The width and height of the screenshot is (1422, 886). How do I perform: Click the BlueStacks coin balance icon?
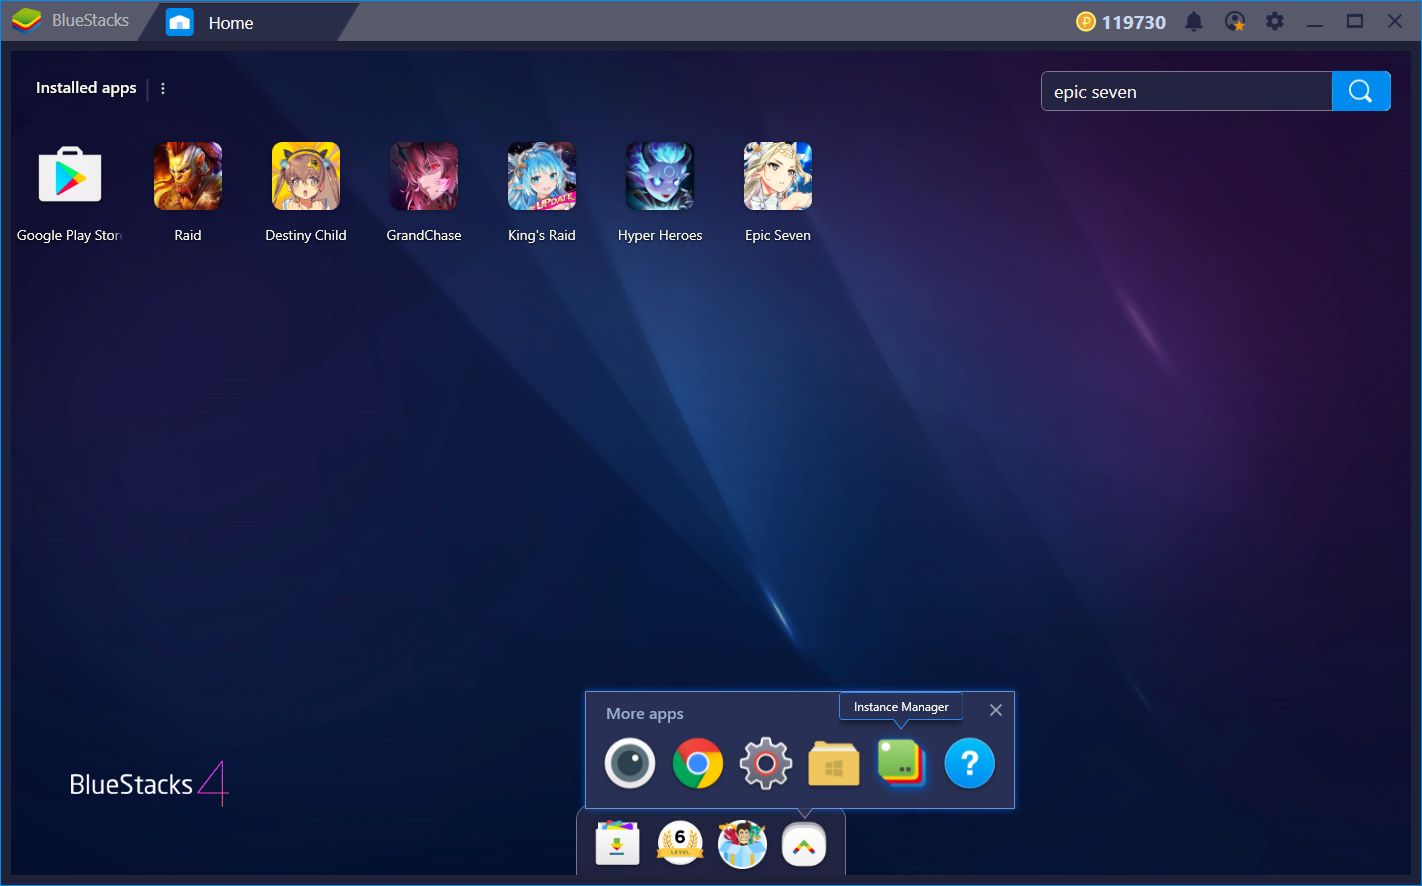coord(1086,21)
